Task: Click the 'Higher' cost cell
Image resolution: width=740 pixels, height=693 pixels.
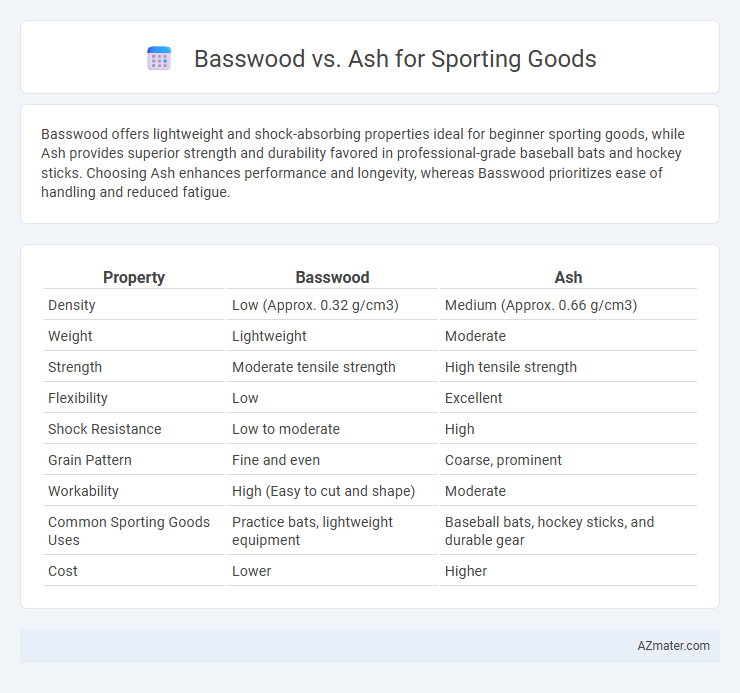Action: tap(466, 571)
